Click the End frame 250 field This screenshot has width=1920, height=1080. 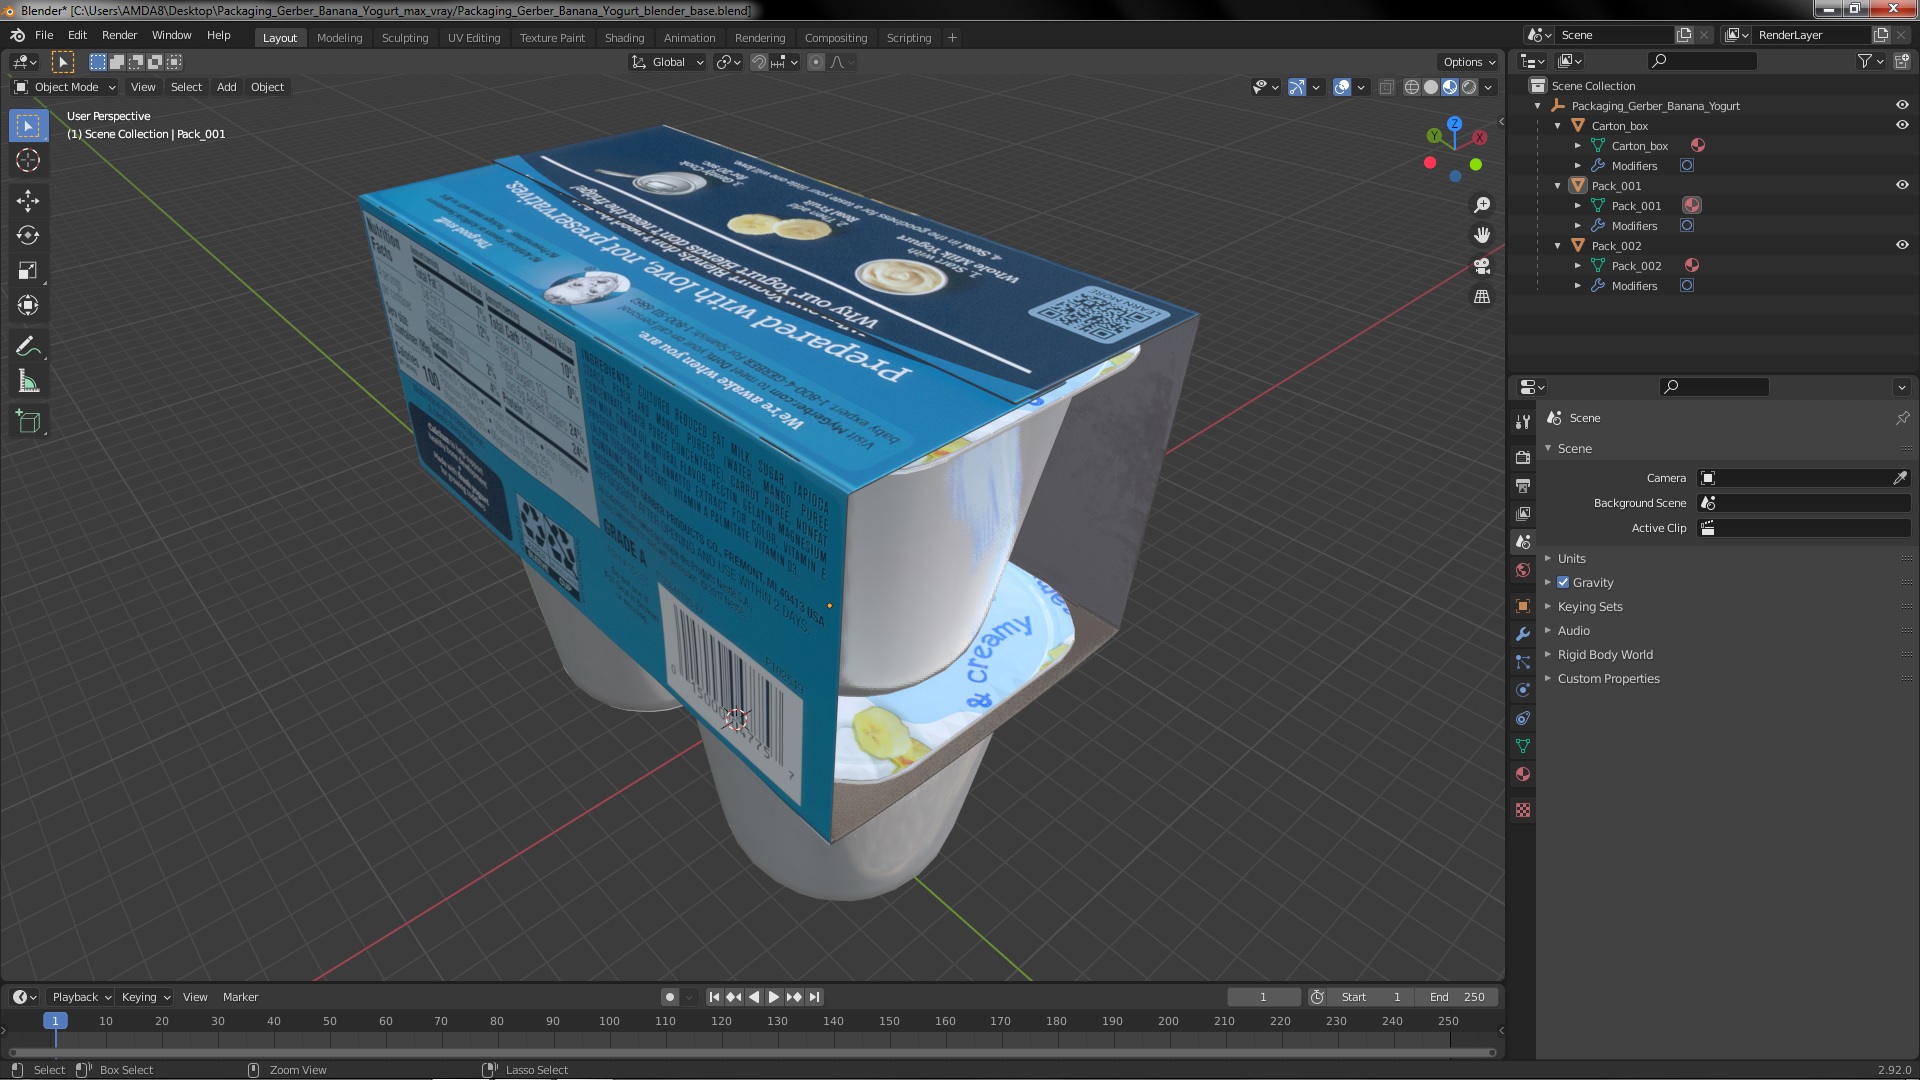click(1457, 997)
